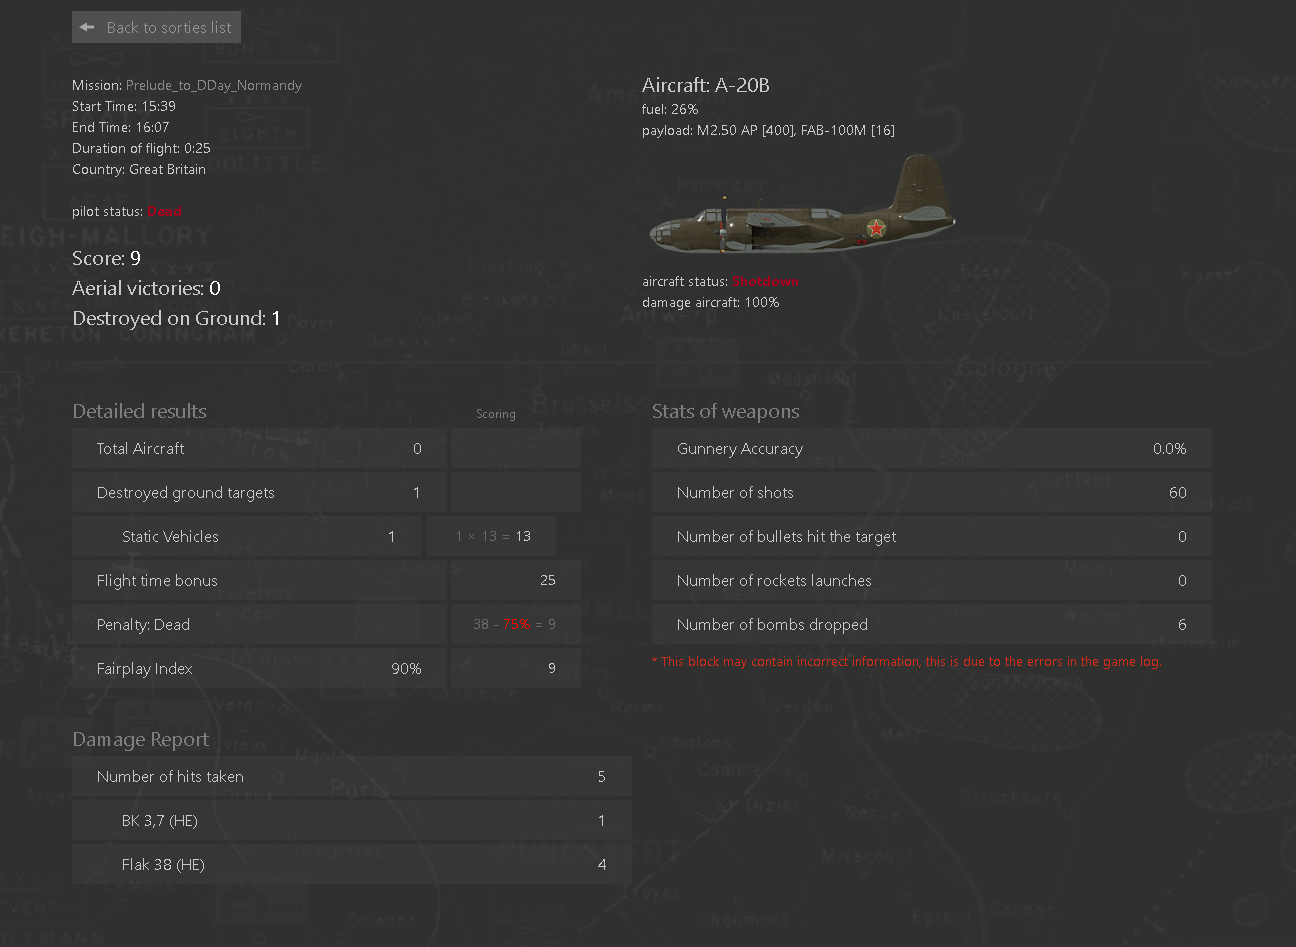Viewport: 1296px width, 947px height.
Task: Click the Flight time bonus row
Action: coord(259,581)
